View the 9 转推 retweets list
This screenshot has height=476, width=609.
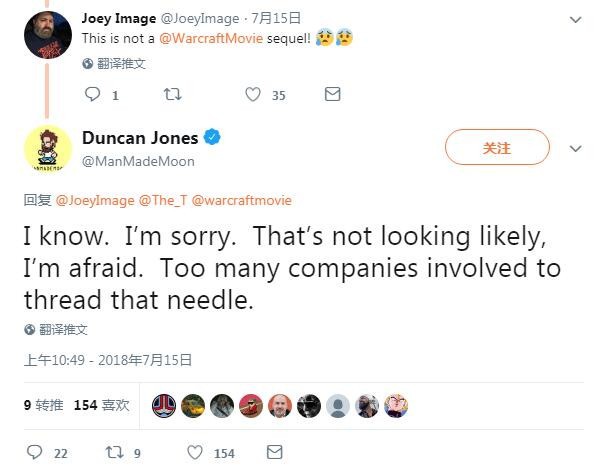[x=43, y=405]
